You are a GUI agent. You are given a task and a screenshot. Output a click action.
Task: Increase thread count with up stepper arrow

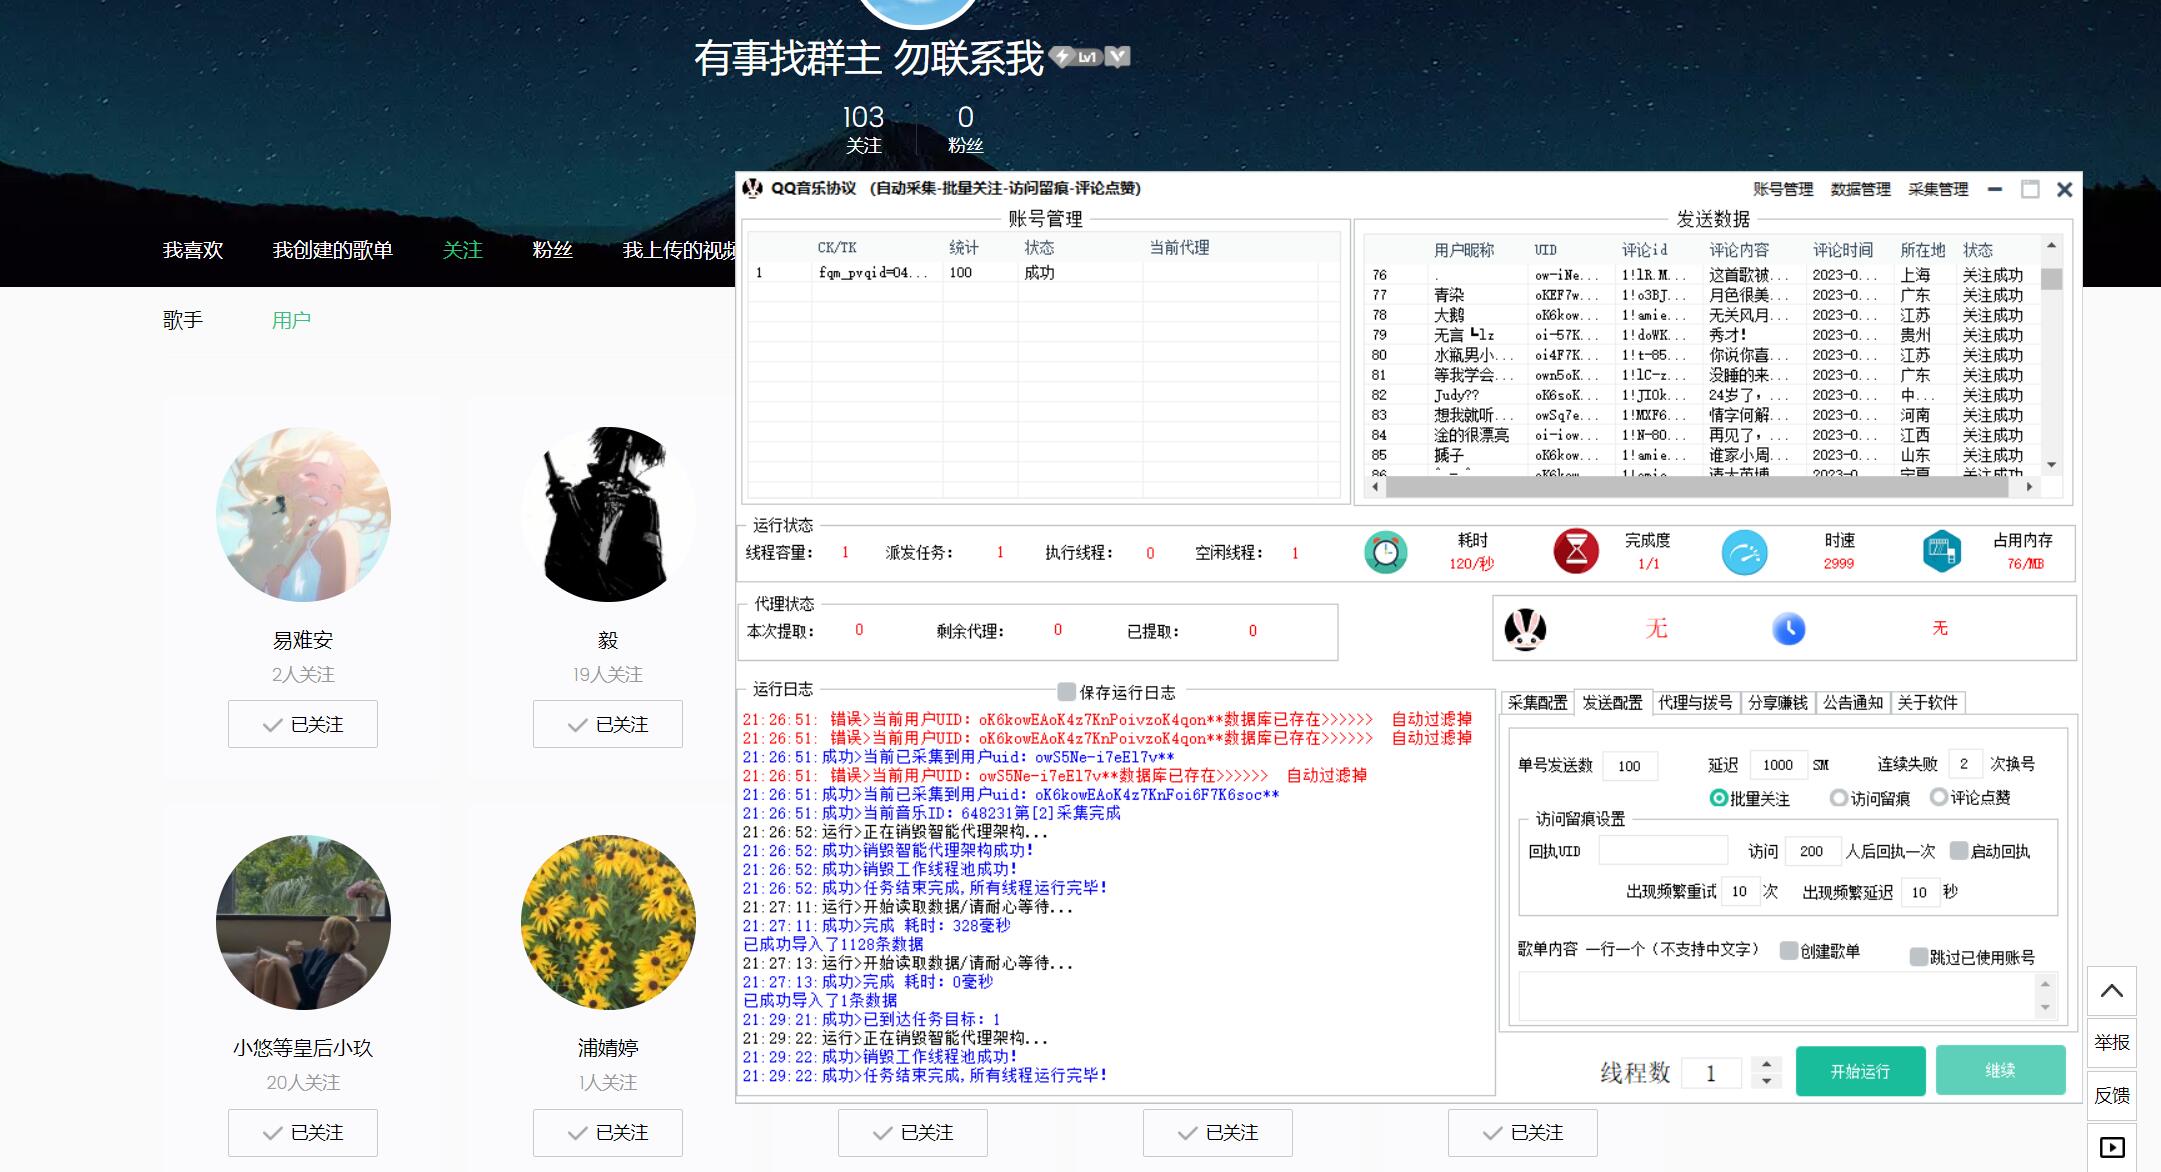1767,1065
